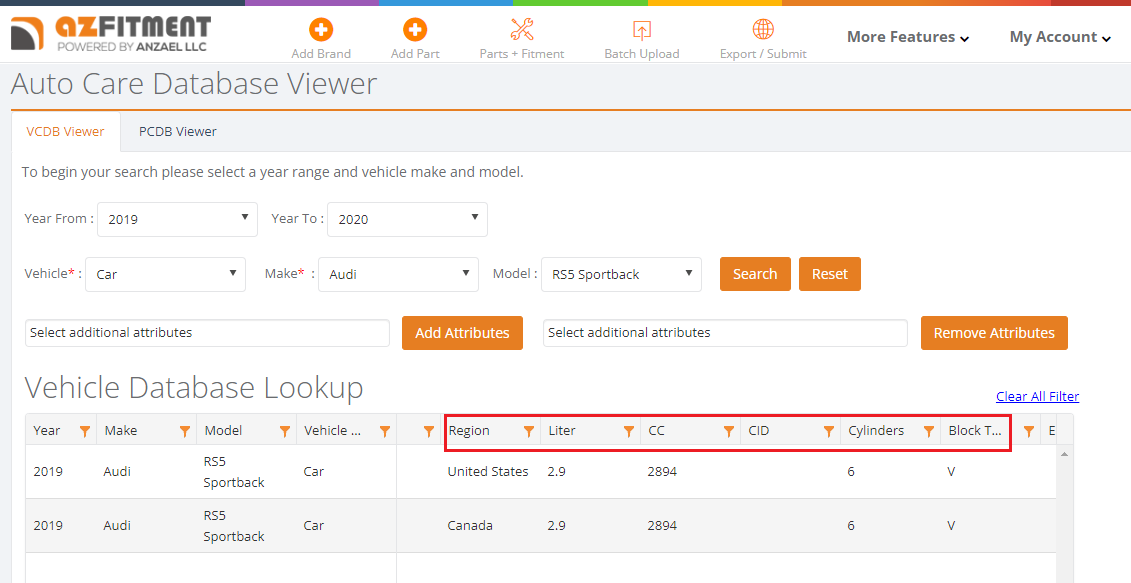Expand the My Account menu

coord(1060,37)
